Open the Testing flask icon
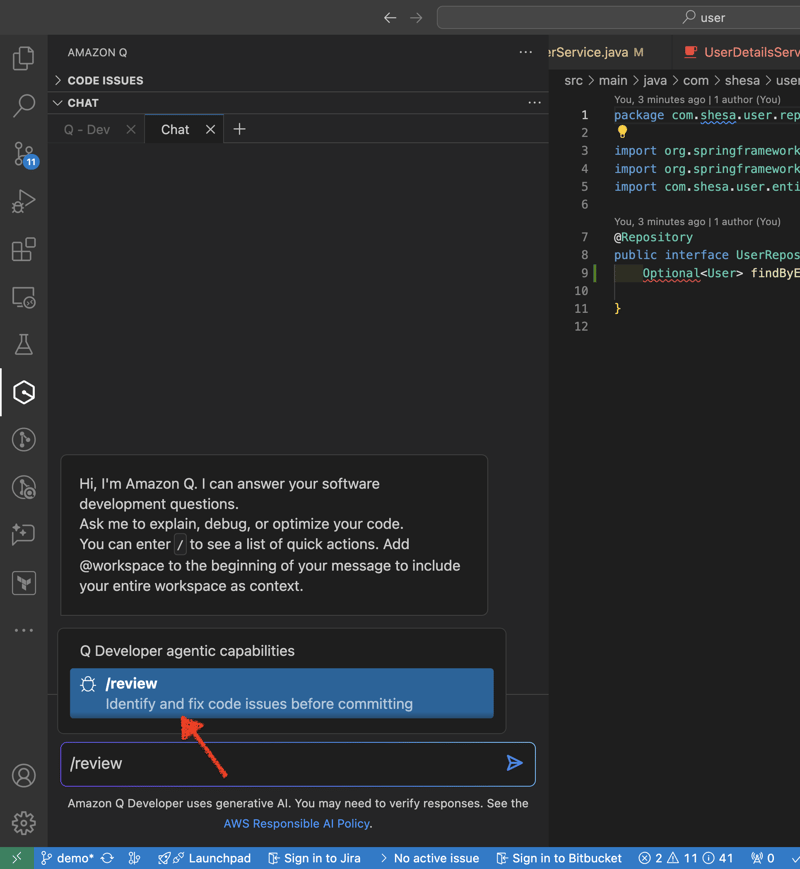The width and height of the screenshot is (800, 869). [24, 345]
